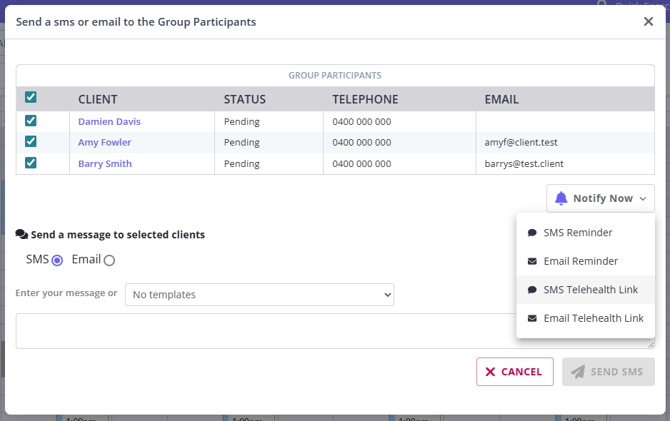670x421 pixels.
Task: Click the SMS Reminder speech bubble icon
Action: [x=532, y=233]
